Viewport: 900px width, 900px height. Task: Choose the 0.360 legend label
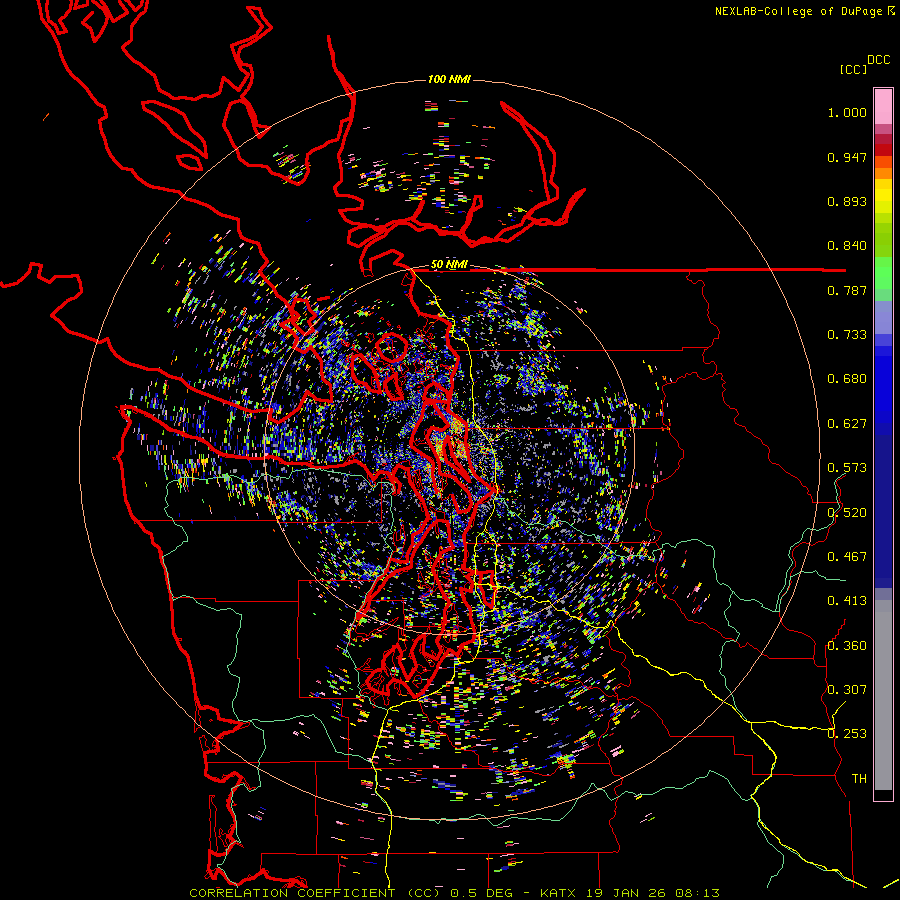pos(847,646)
